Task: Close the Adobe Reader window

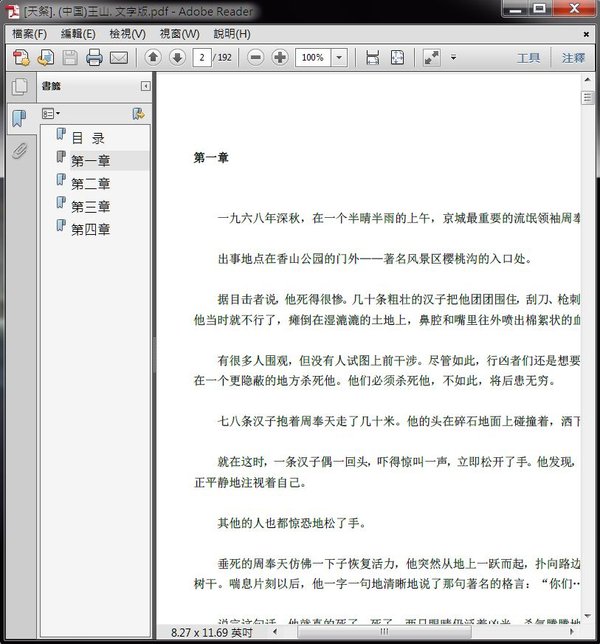Action: tap(573, 8)
